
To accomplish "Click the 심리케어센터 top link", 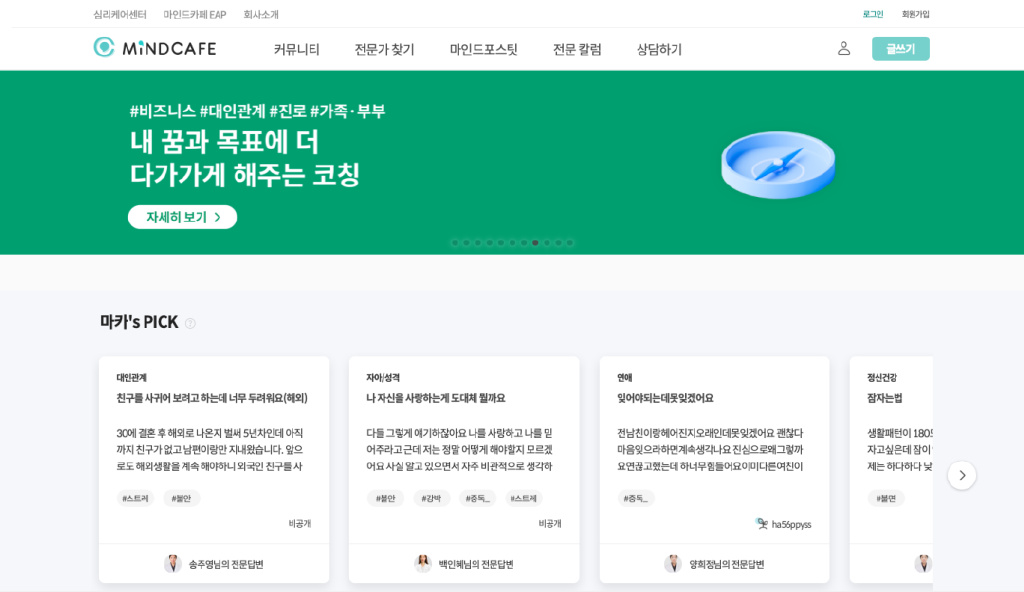I will 120,14.
